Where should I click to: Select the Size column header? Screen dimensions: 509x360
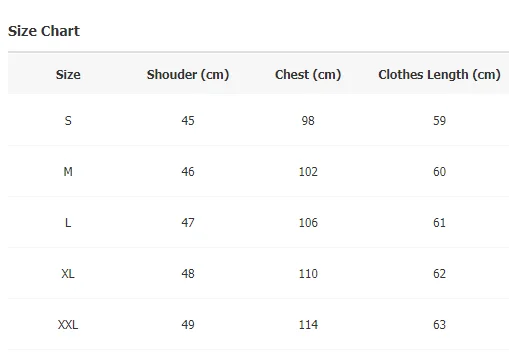tap(68, 74)
